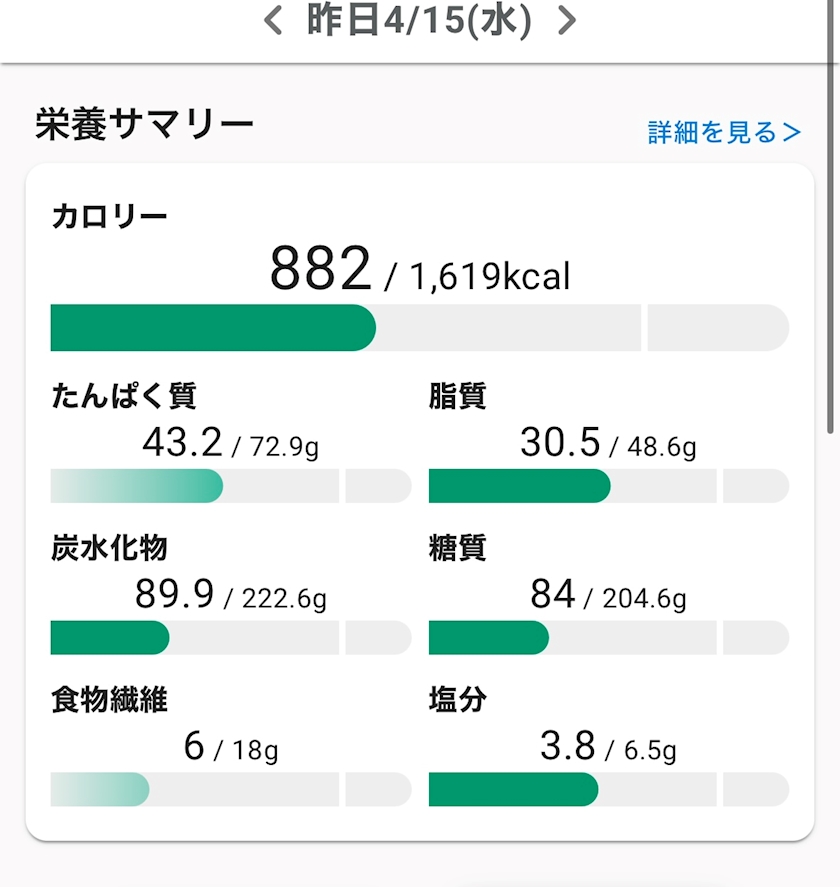The width and height of the screenshot is (840, 887).
Task: Click the calorie progress bar
Action: 419,328
